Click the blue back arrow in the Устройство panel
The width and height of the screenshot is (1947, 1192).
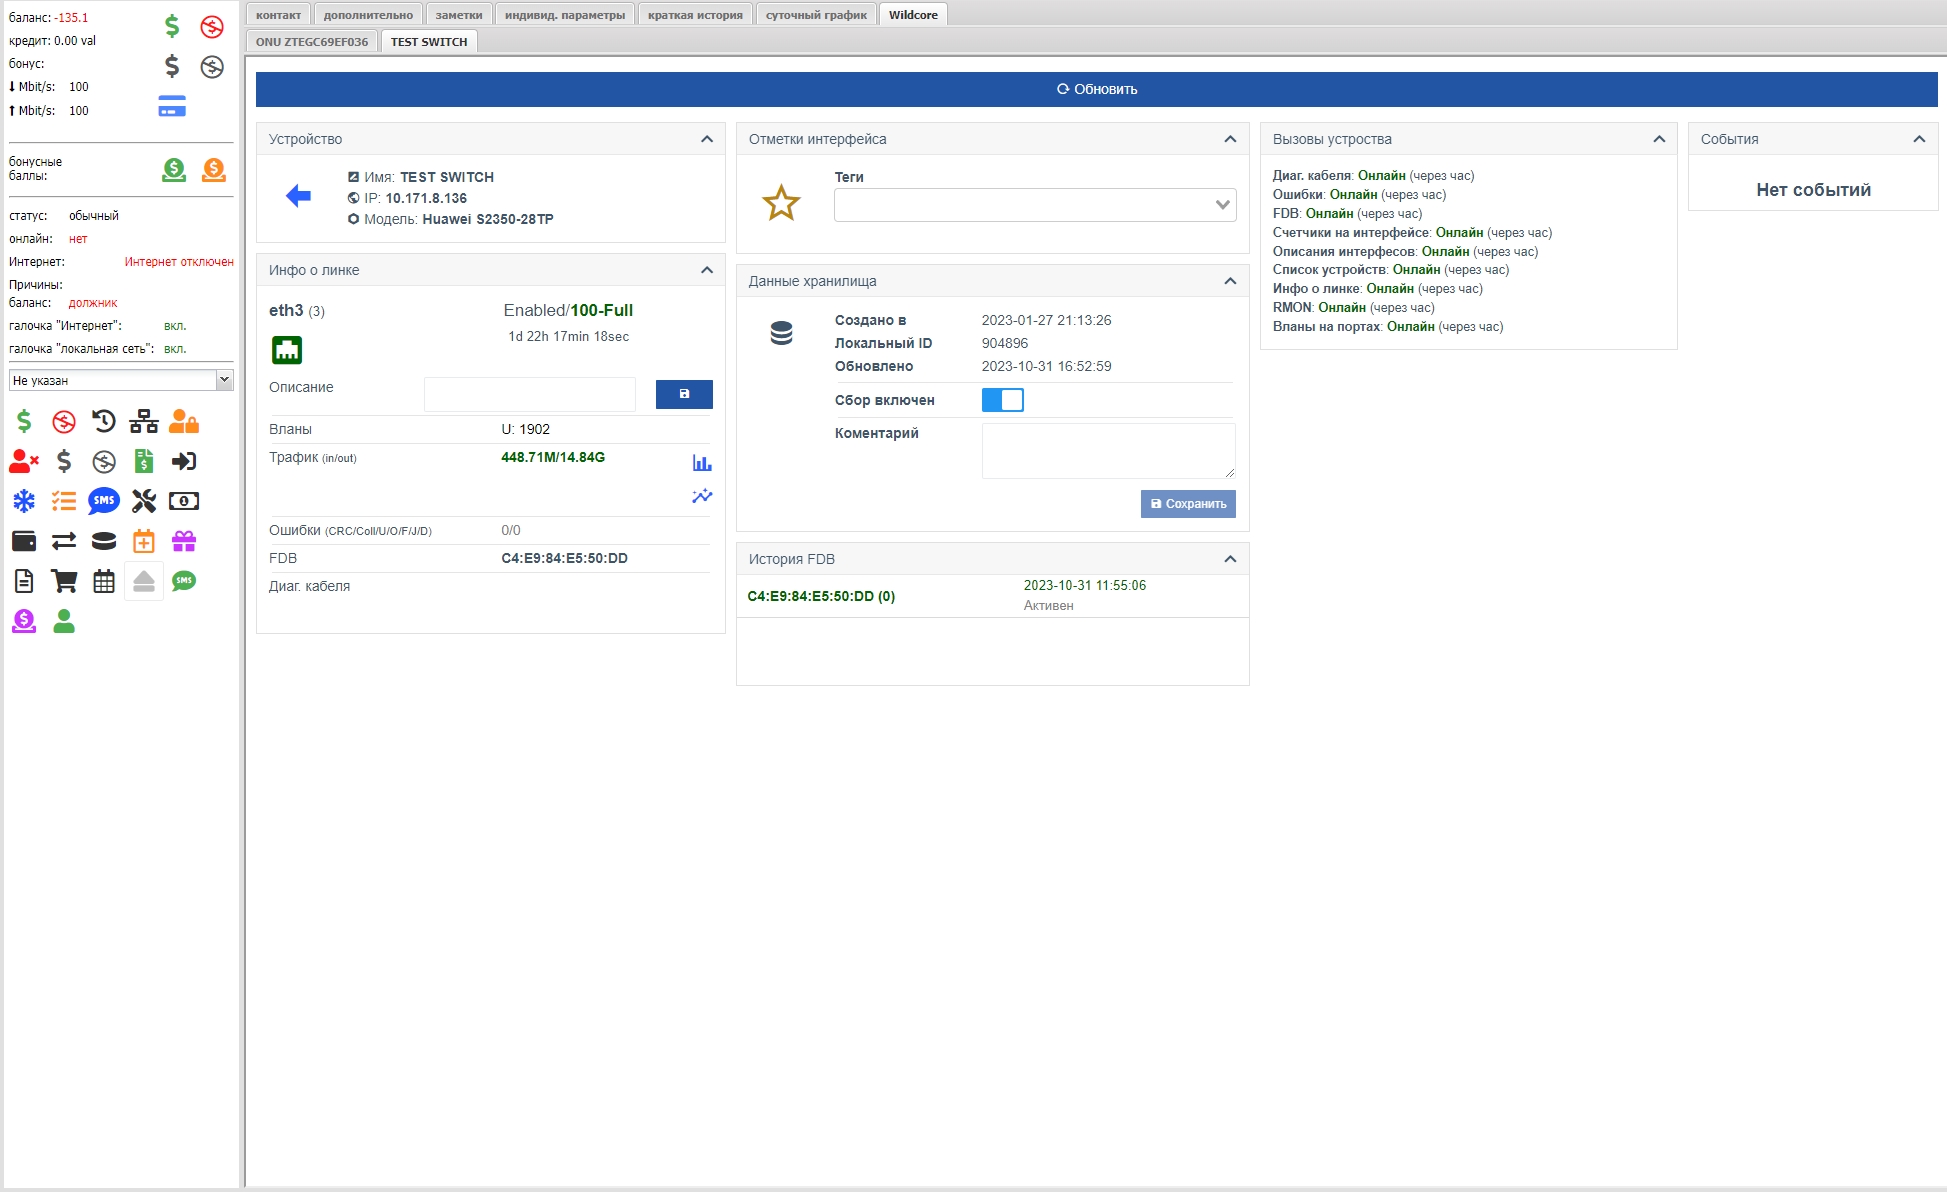point(298,196)
